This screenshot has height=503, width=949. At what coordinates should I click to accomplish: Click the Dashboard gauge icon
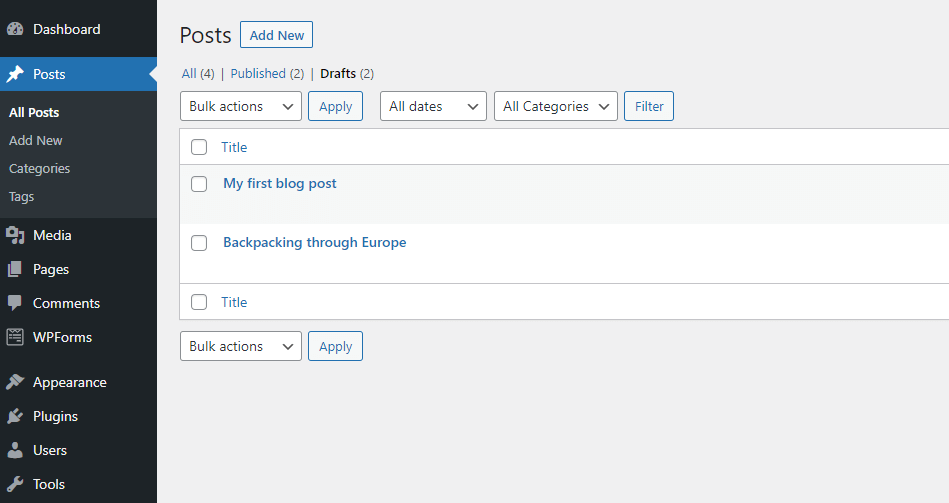[15, 30]
